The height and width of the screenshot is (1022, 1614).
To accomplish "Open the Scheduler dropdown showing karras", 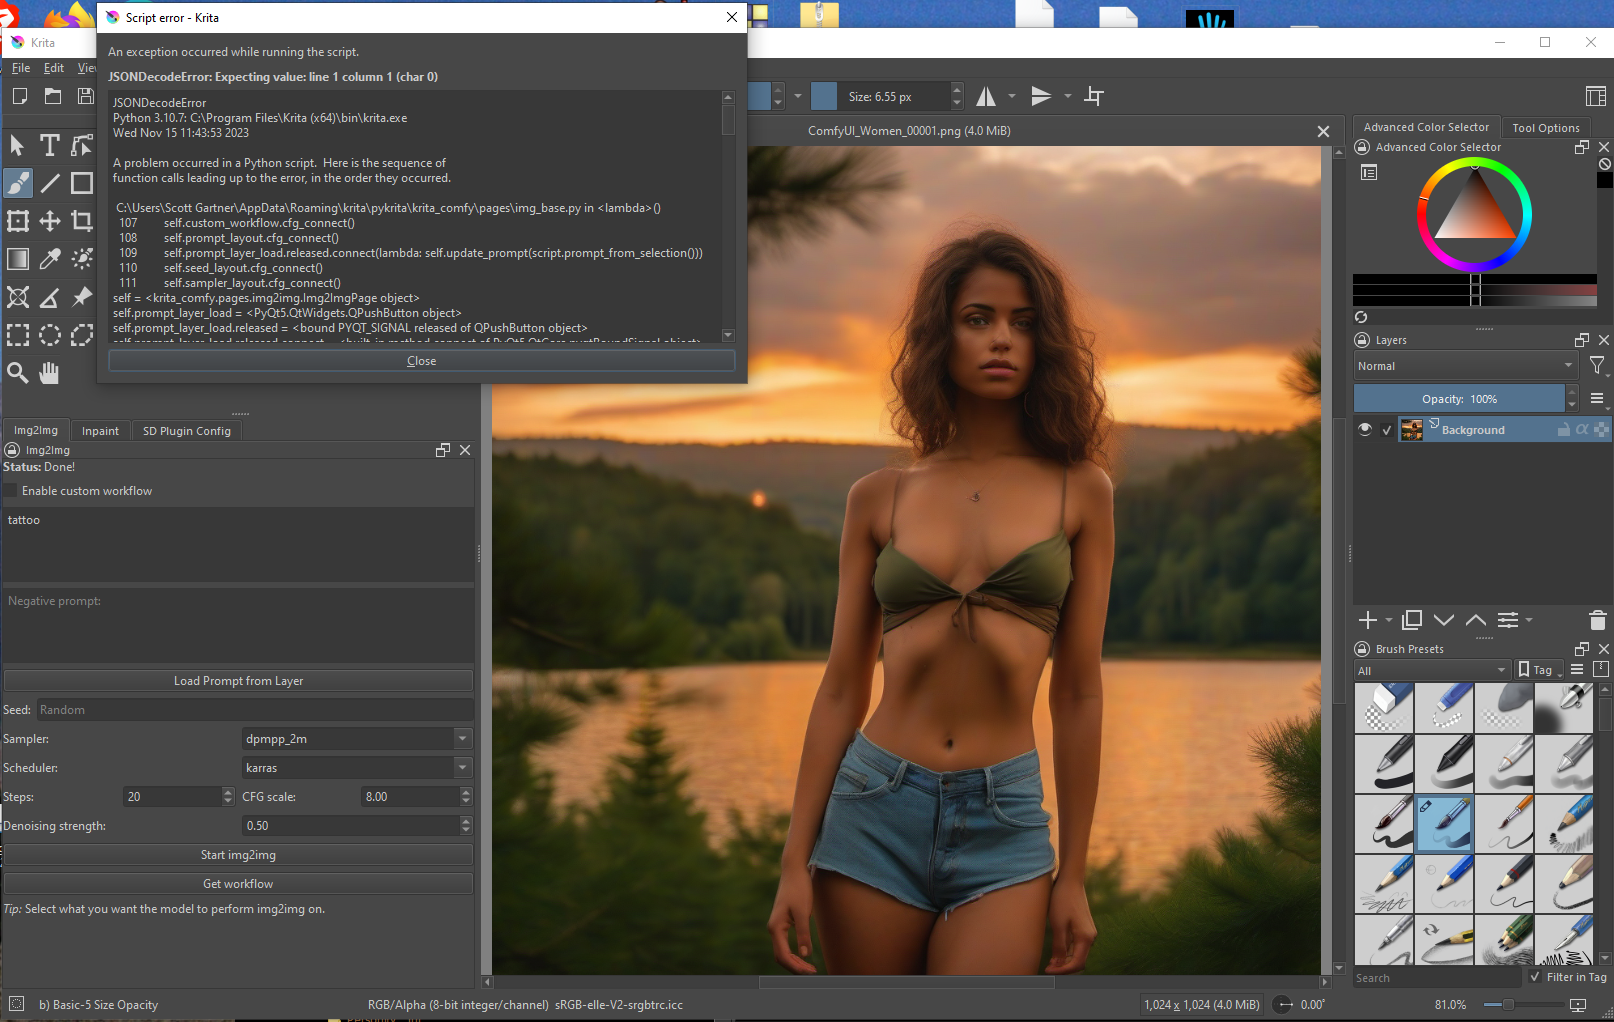I will pyautogui.click(x=355, y=767).
